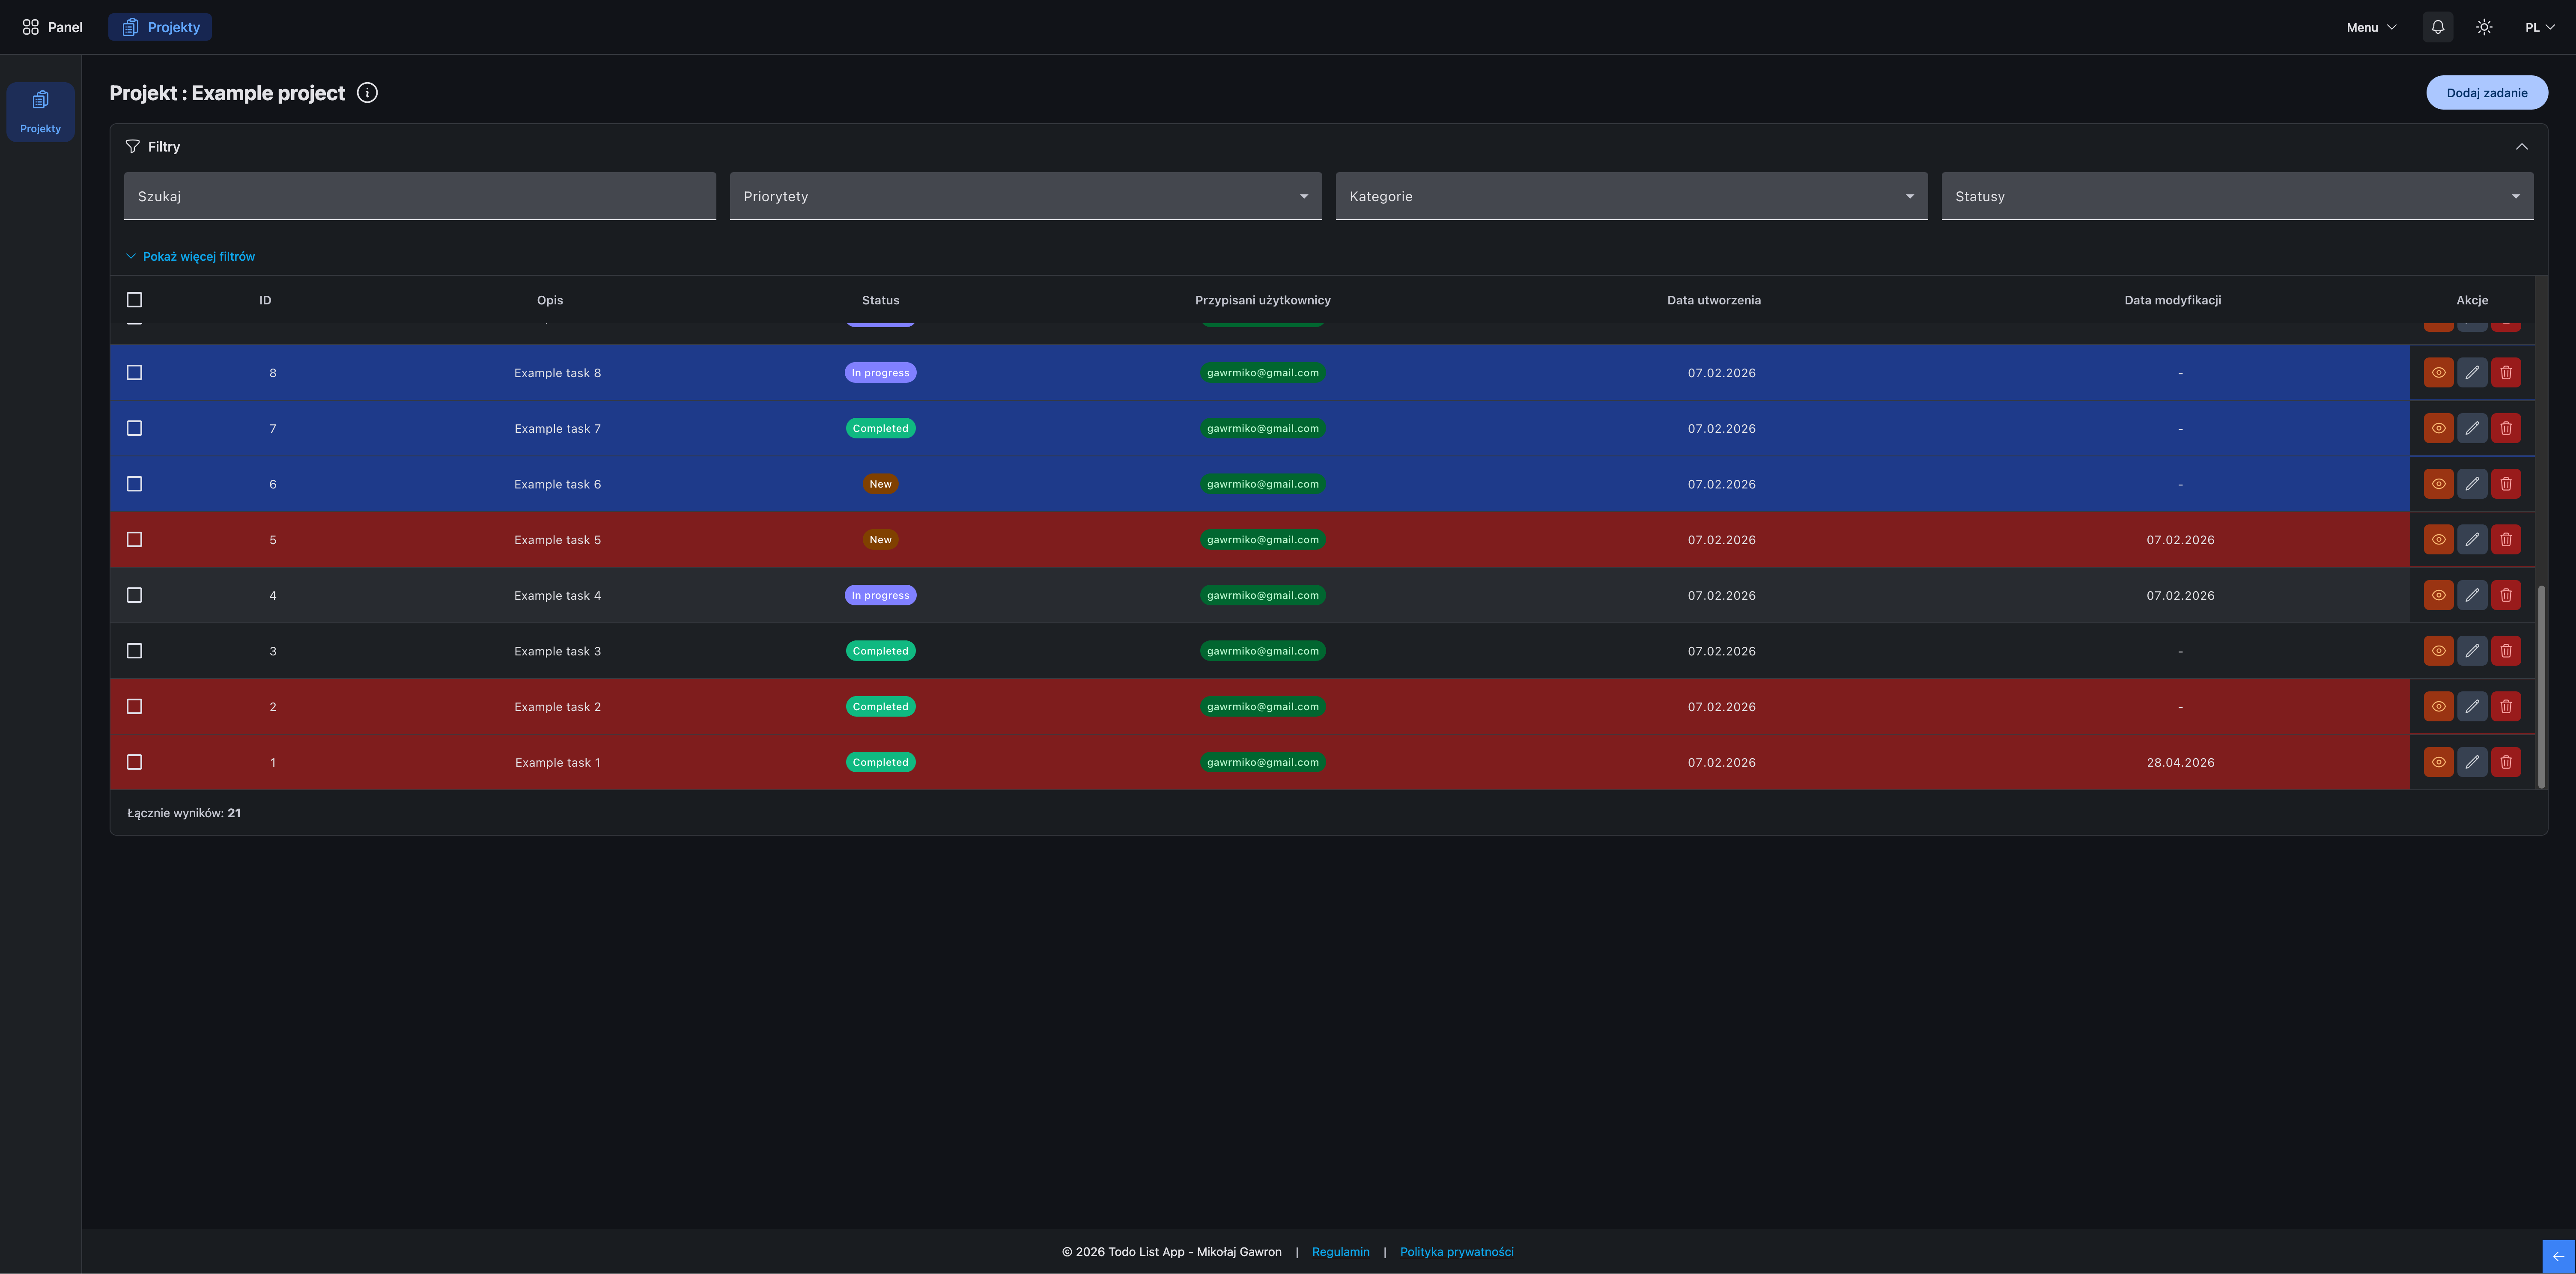Check the box for Example task 8
The image size is (2576, 1274).
pos(135,372)
